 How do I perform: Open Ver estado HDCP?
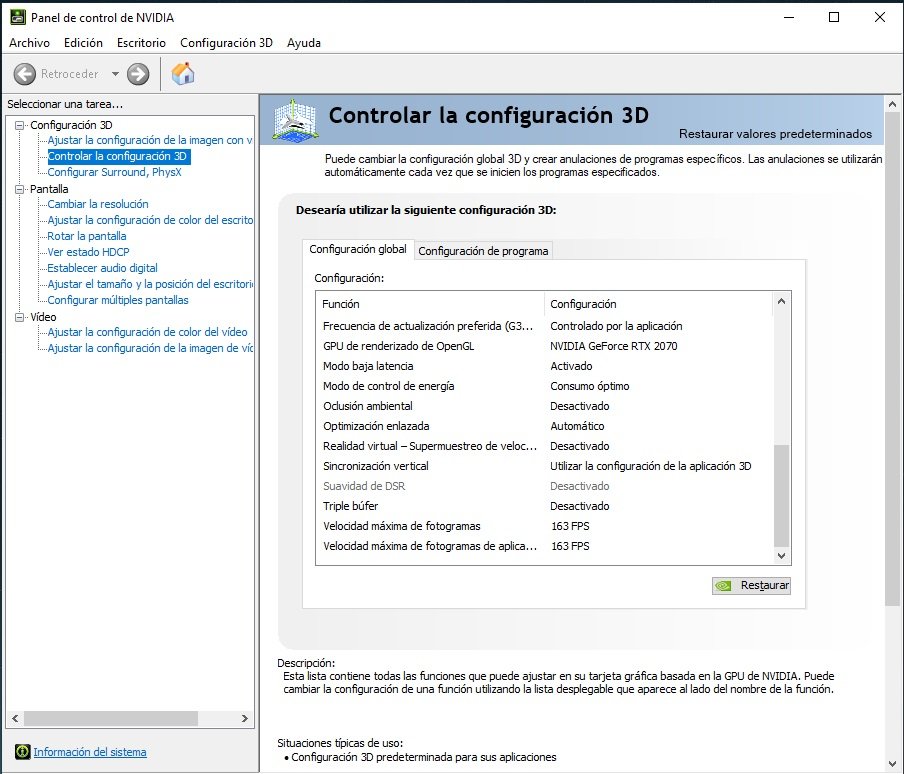88,252
